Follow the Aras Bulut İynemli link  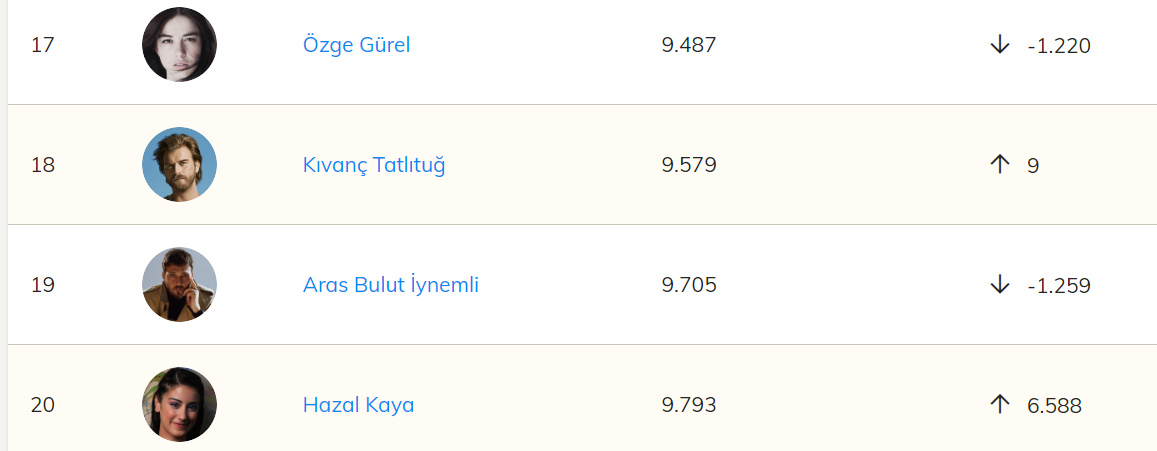coord(391,285)
